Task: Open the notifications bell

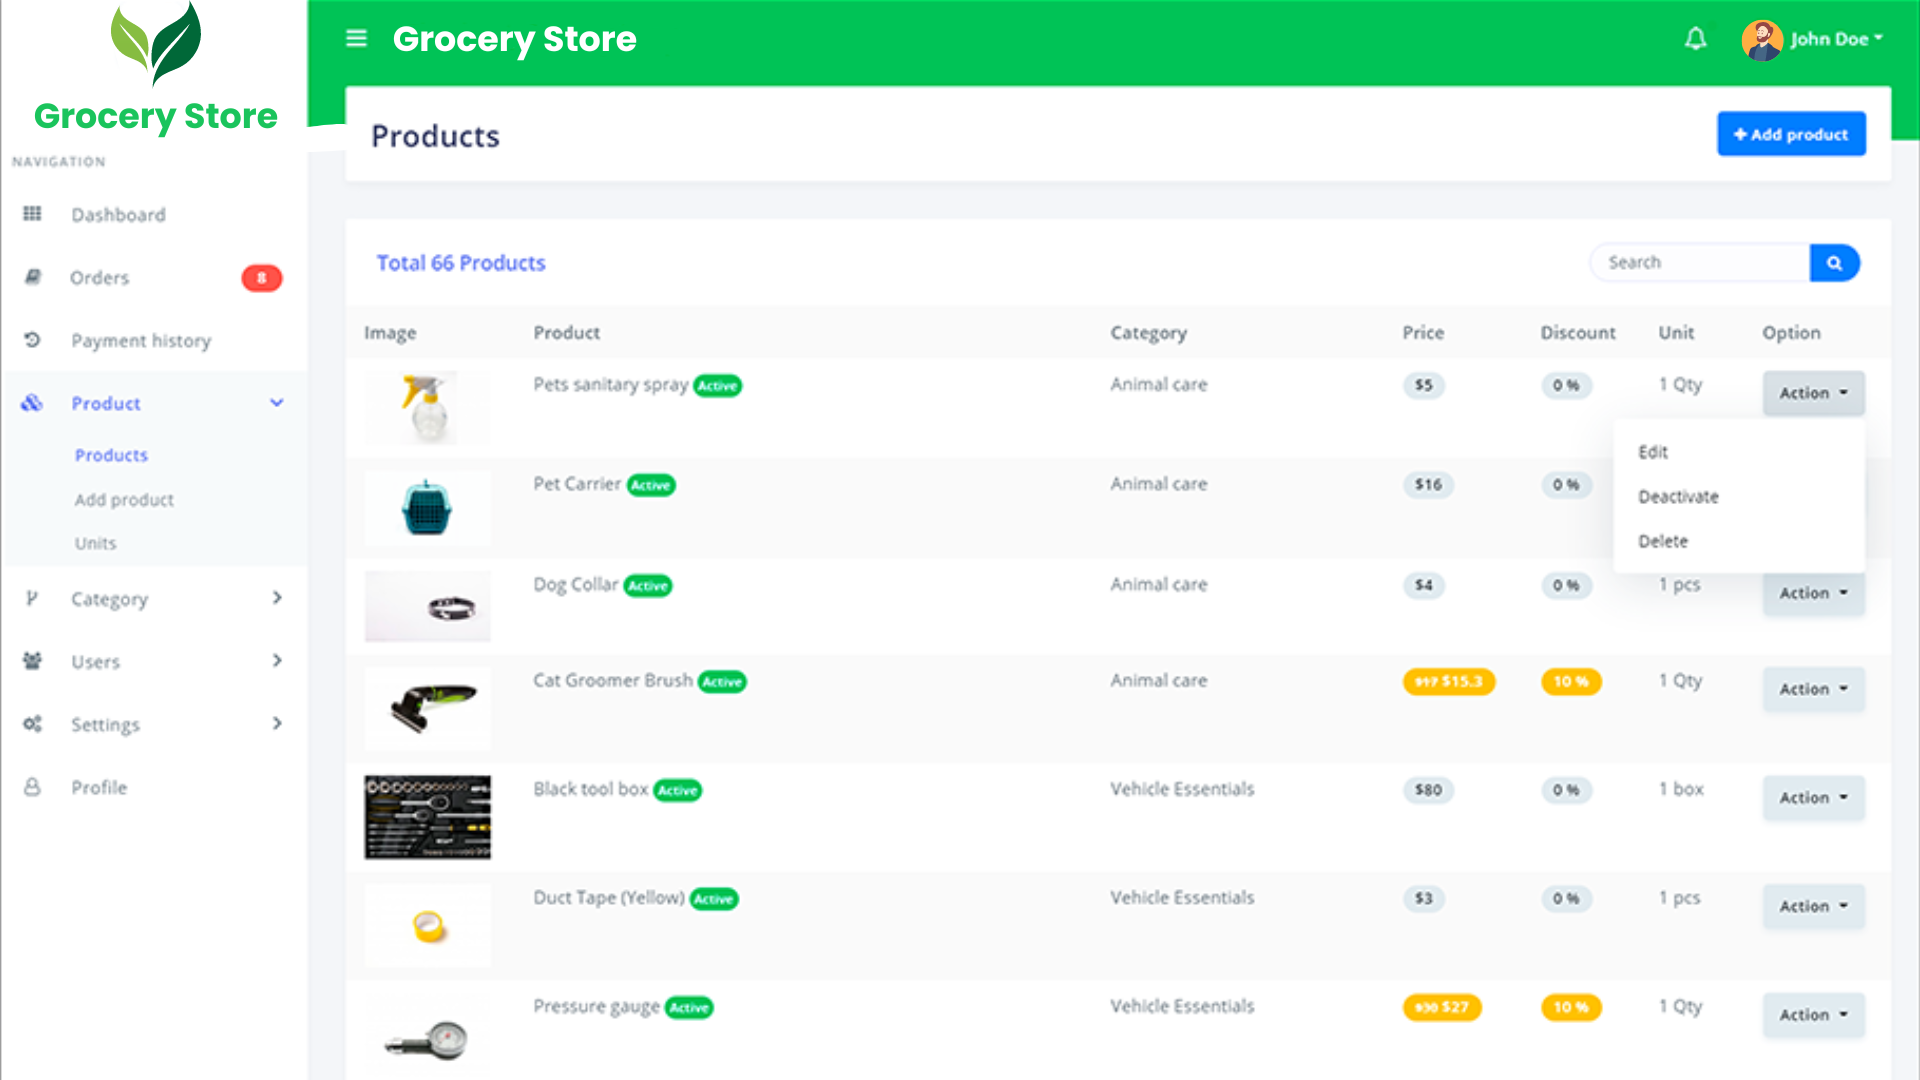Action: point(1695,39)
